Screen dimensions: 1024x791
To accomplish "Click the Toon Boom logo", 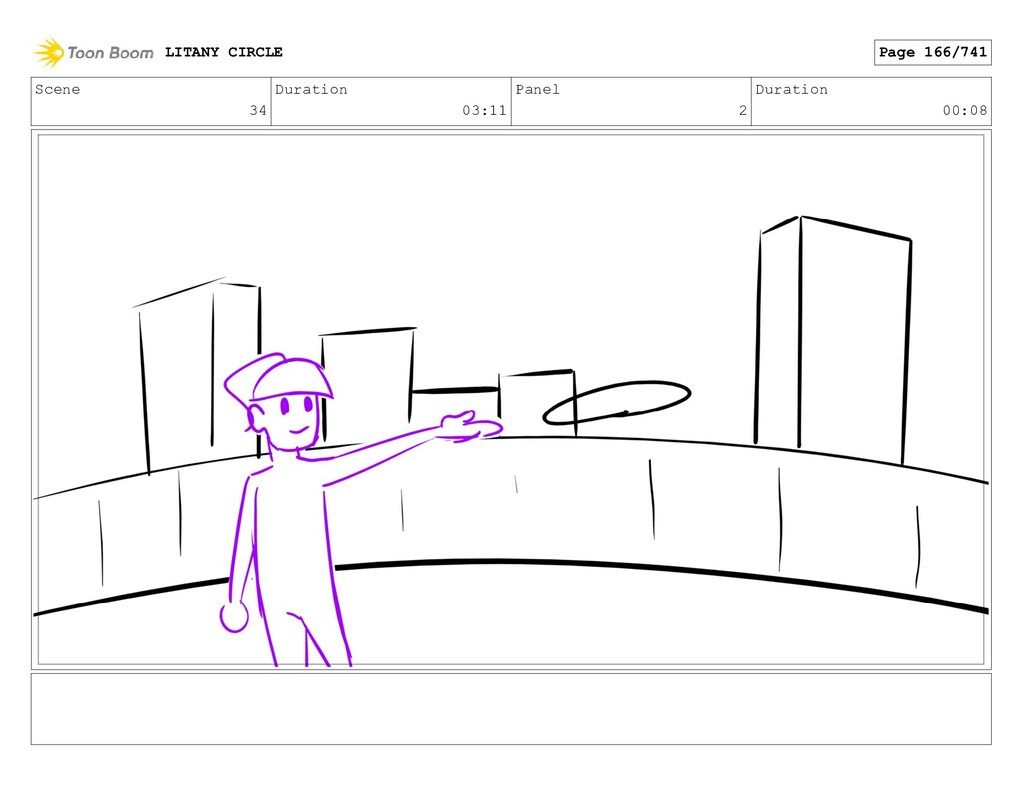I will 94,52.
